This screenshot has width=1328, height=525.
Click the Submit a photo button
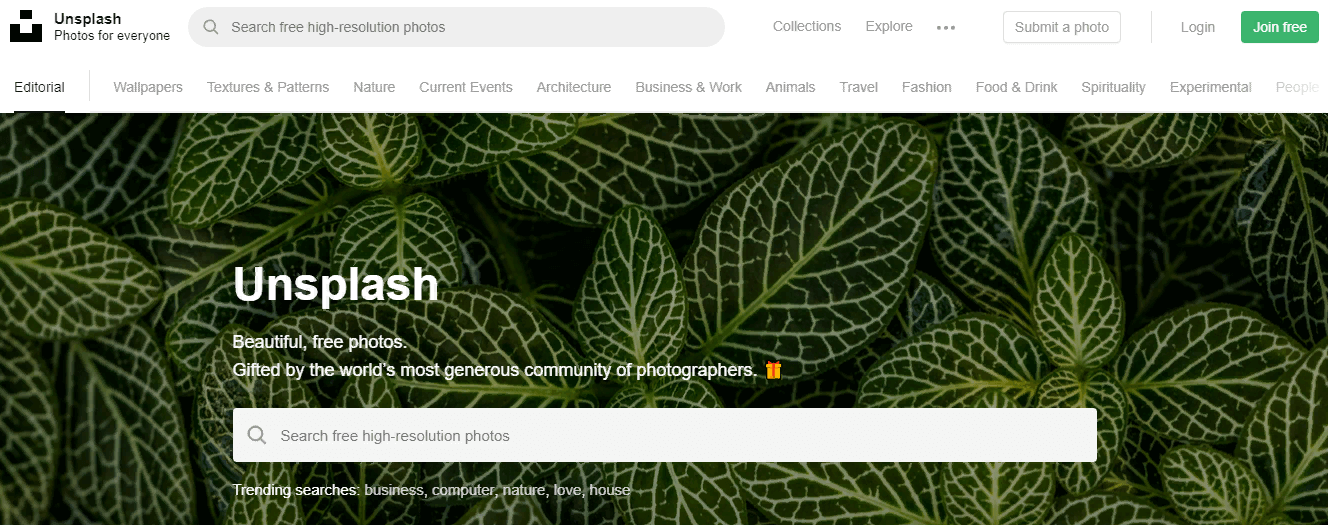[x=1062, y=27]
